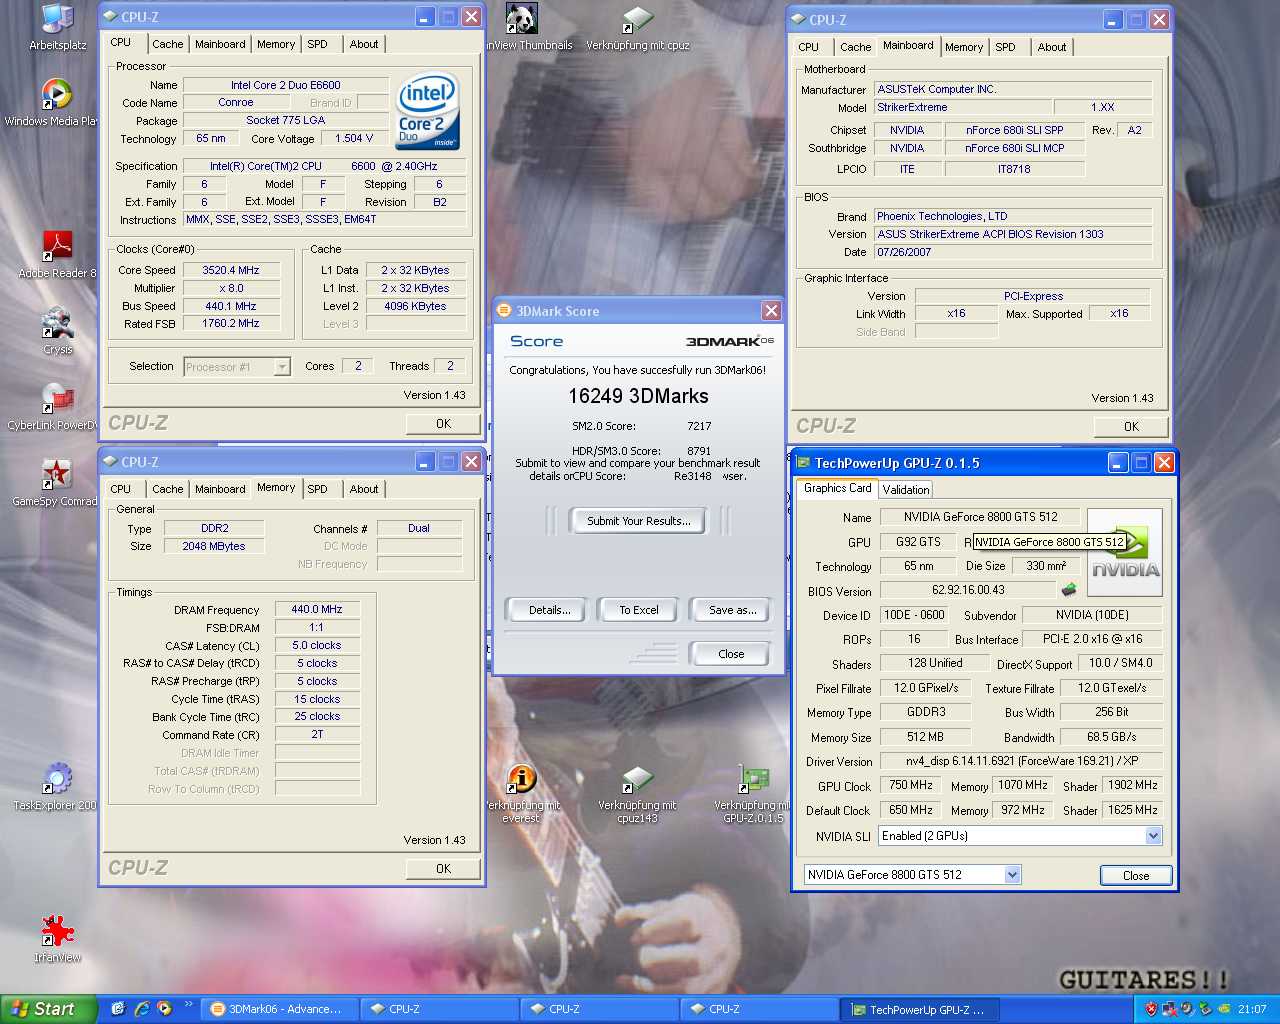Open the red Security Center shield tray icon
The width and height of the screenshot is (1280, 1024).
[1151, 1009]
